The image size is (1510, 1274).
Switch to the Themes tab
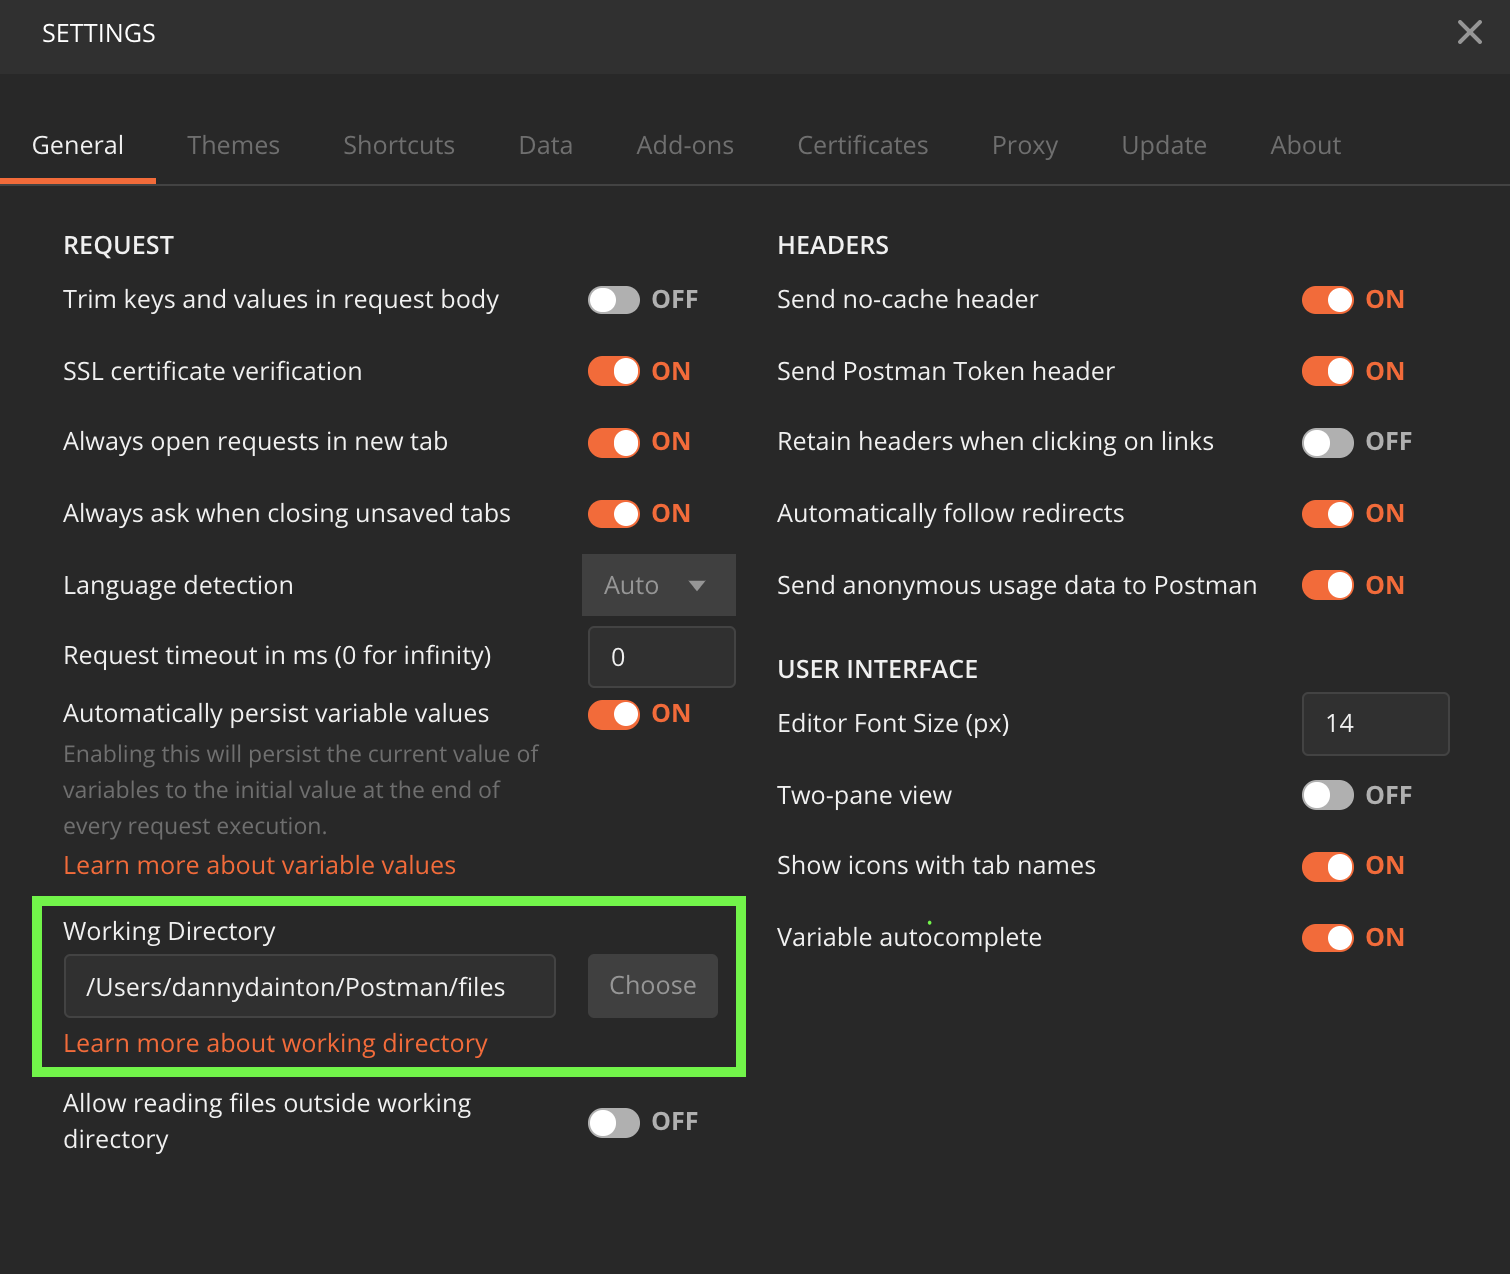233,145
